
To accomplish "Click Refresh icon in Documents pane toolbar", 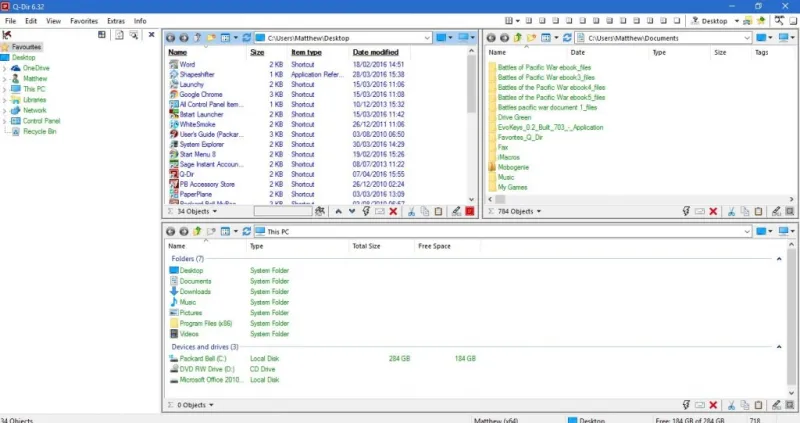I will 566,38.
